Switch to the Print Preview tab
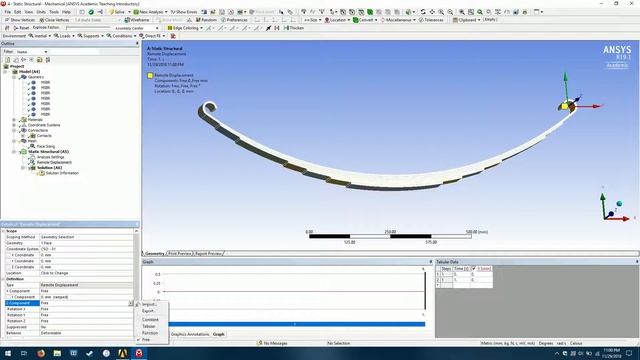The height and width of the screenshot is (360, 640). pyautogui.click(x=180, y=253)
